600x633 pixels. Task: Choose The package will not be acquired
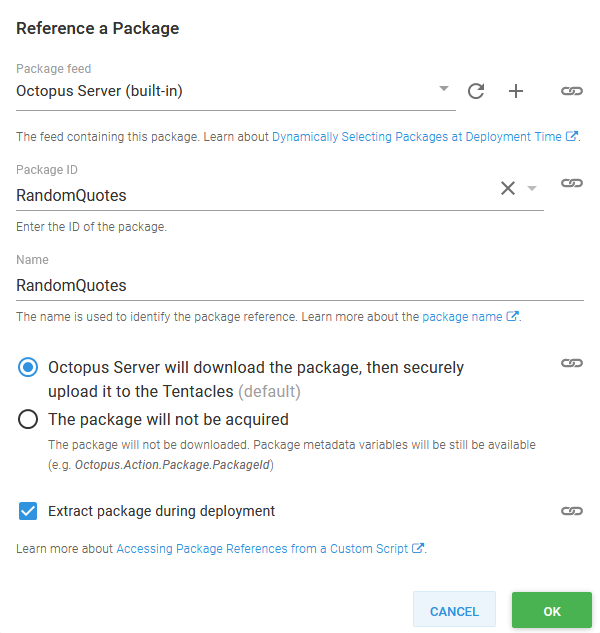[x=28, y=420]
